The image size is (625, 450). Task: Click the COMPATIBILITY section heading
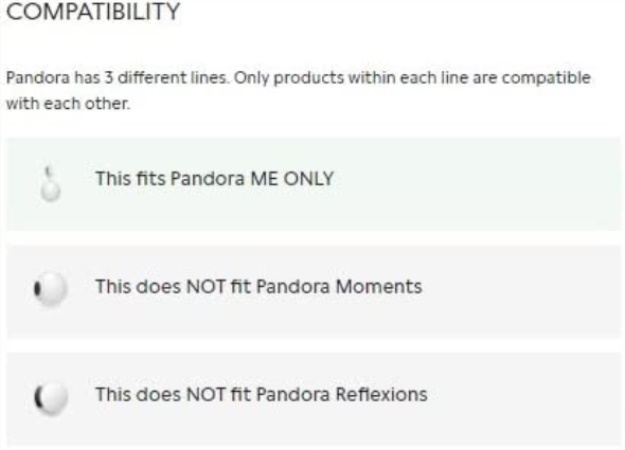pyautogui.click(x=93, y=11)
